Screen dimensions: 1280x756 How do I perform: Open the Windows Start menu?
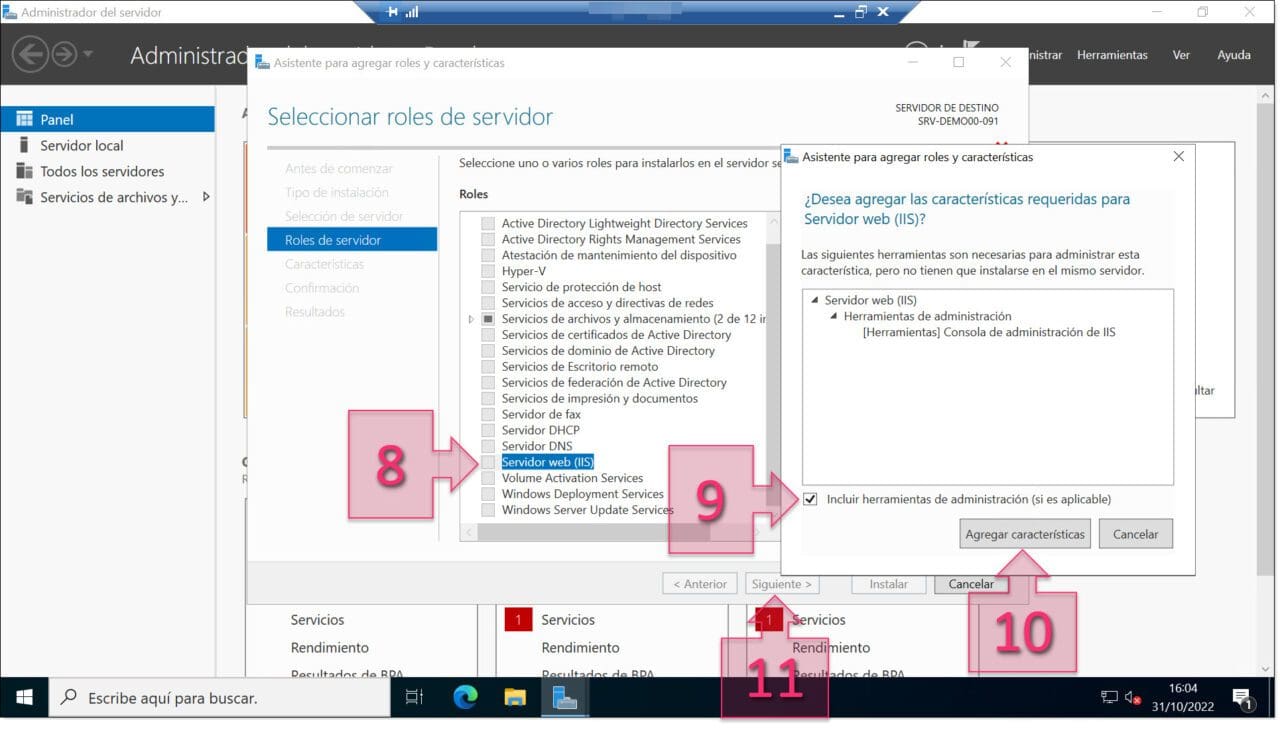[x=24, y=697]
